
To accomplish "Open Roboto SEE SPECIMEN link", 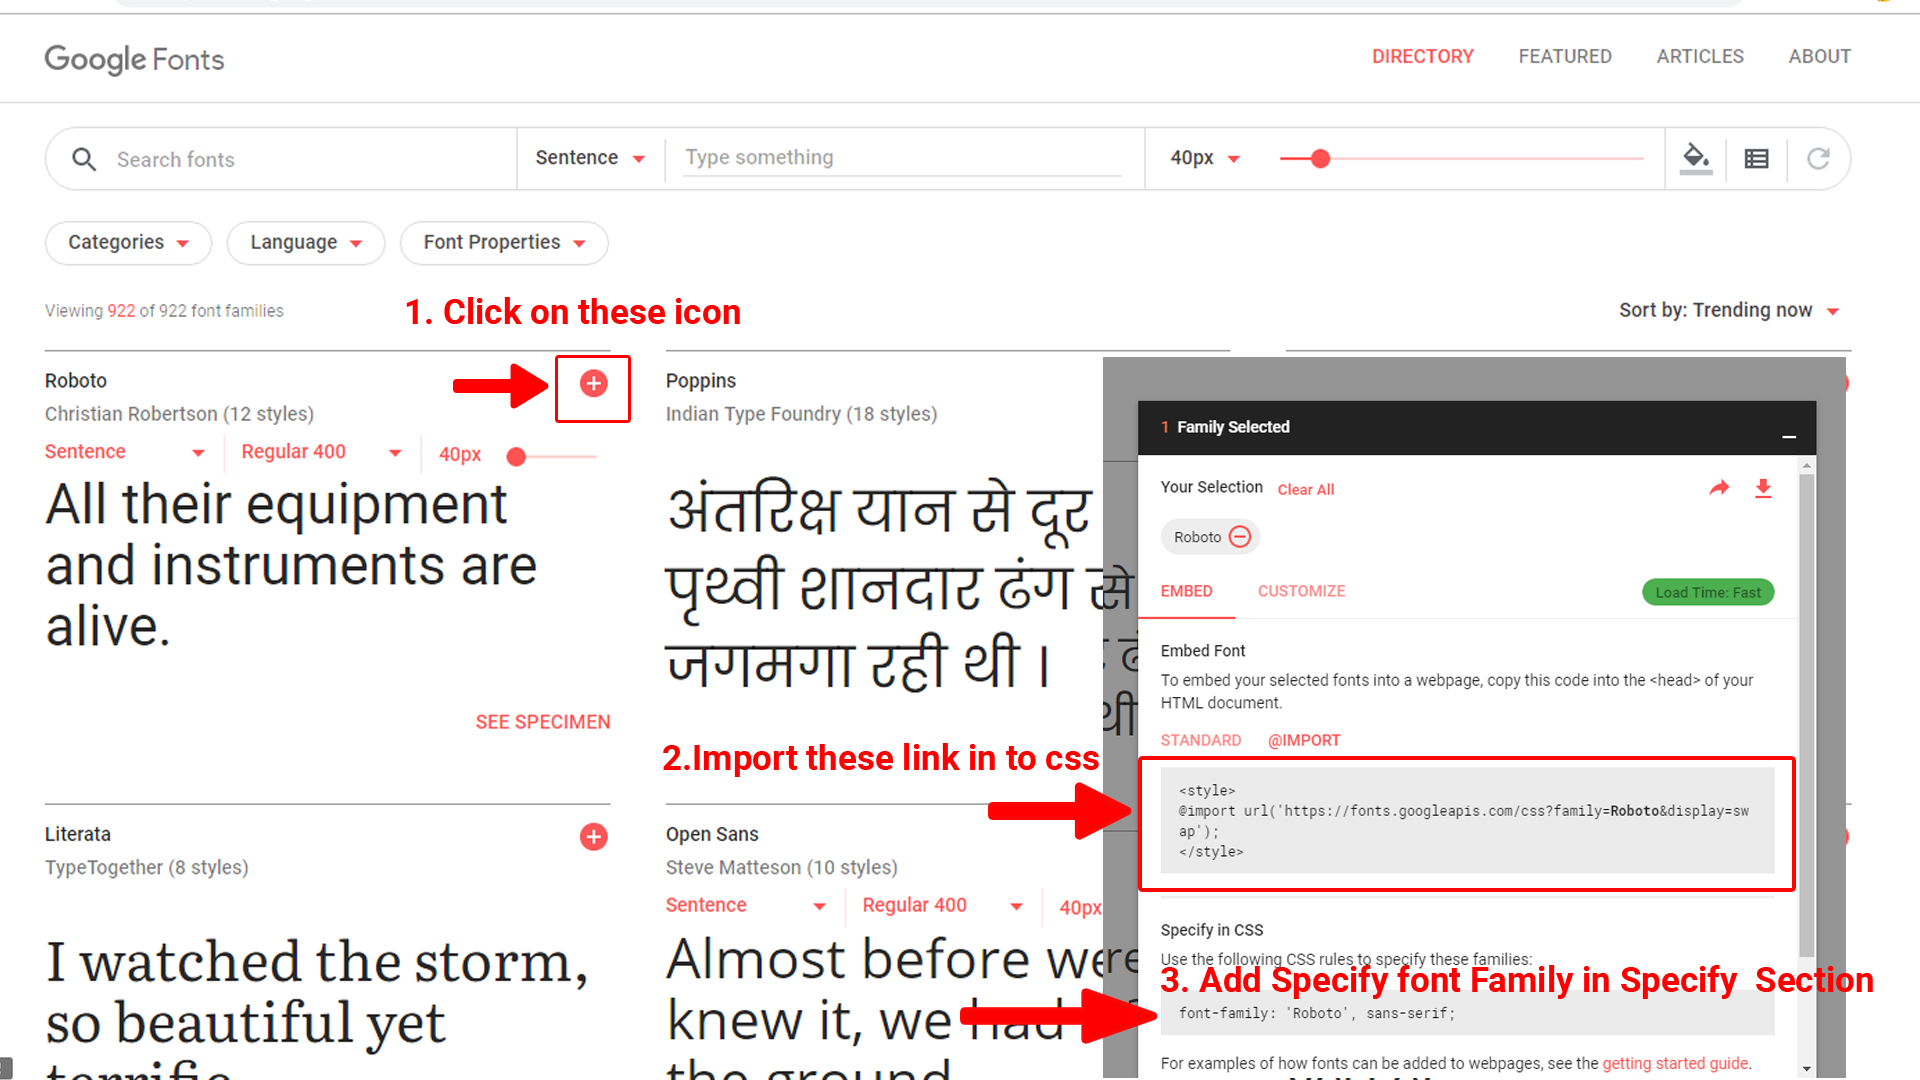I will [x=542, y=722].
